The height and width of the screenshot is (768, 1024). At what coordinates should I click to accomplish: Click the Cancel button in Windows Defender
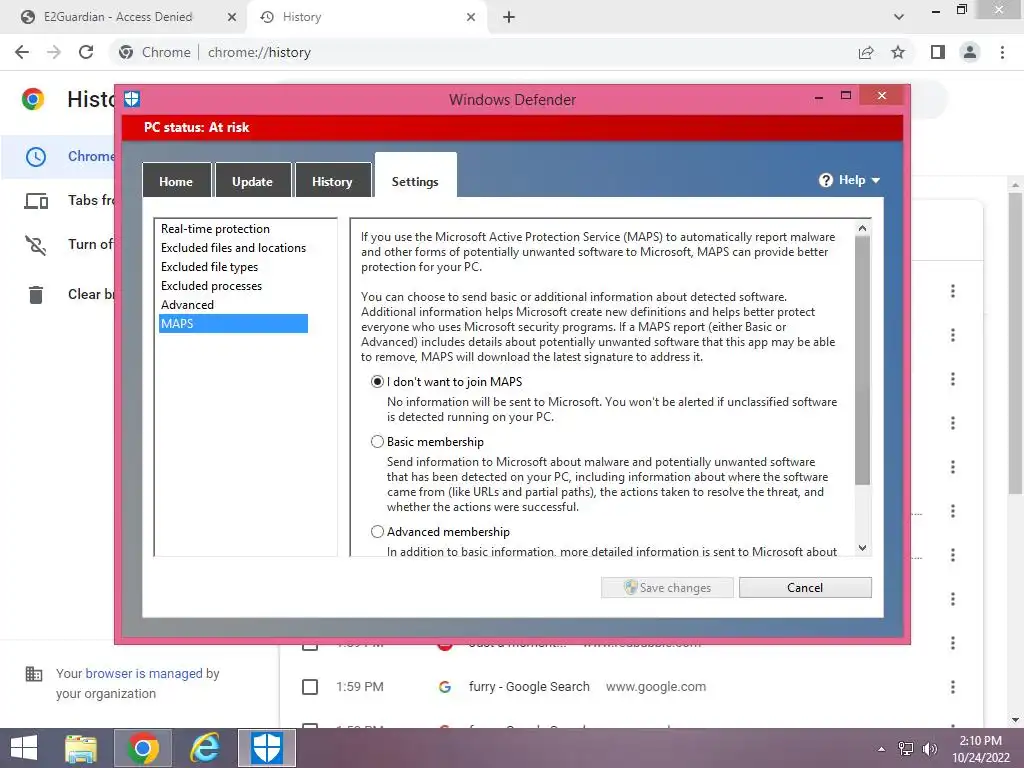(x=805, y=587)
